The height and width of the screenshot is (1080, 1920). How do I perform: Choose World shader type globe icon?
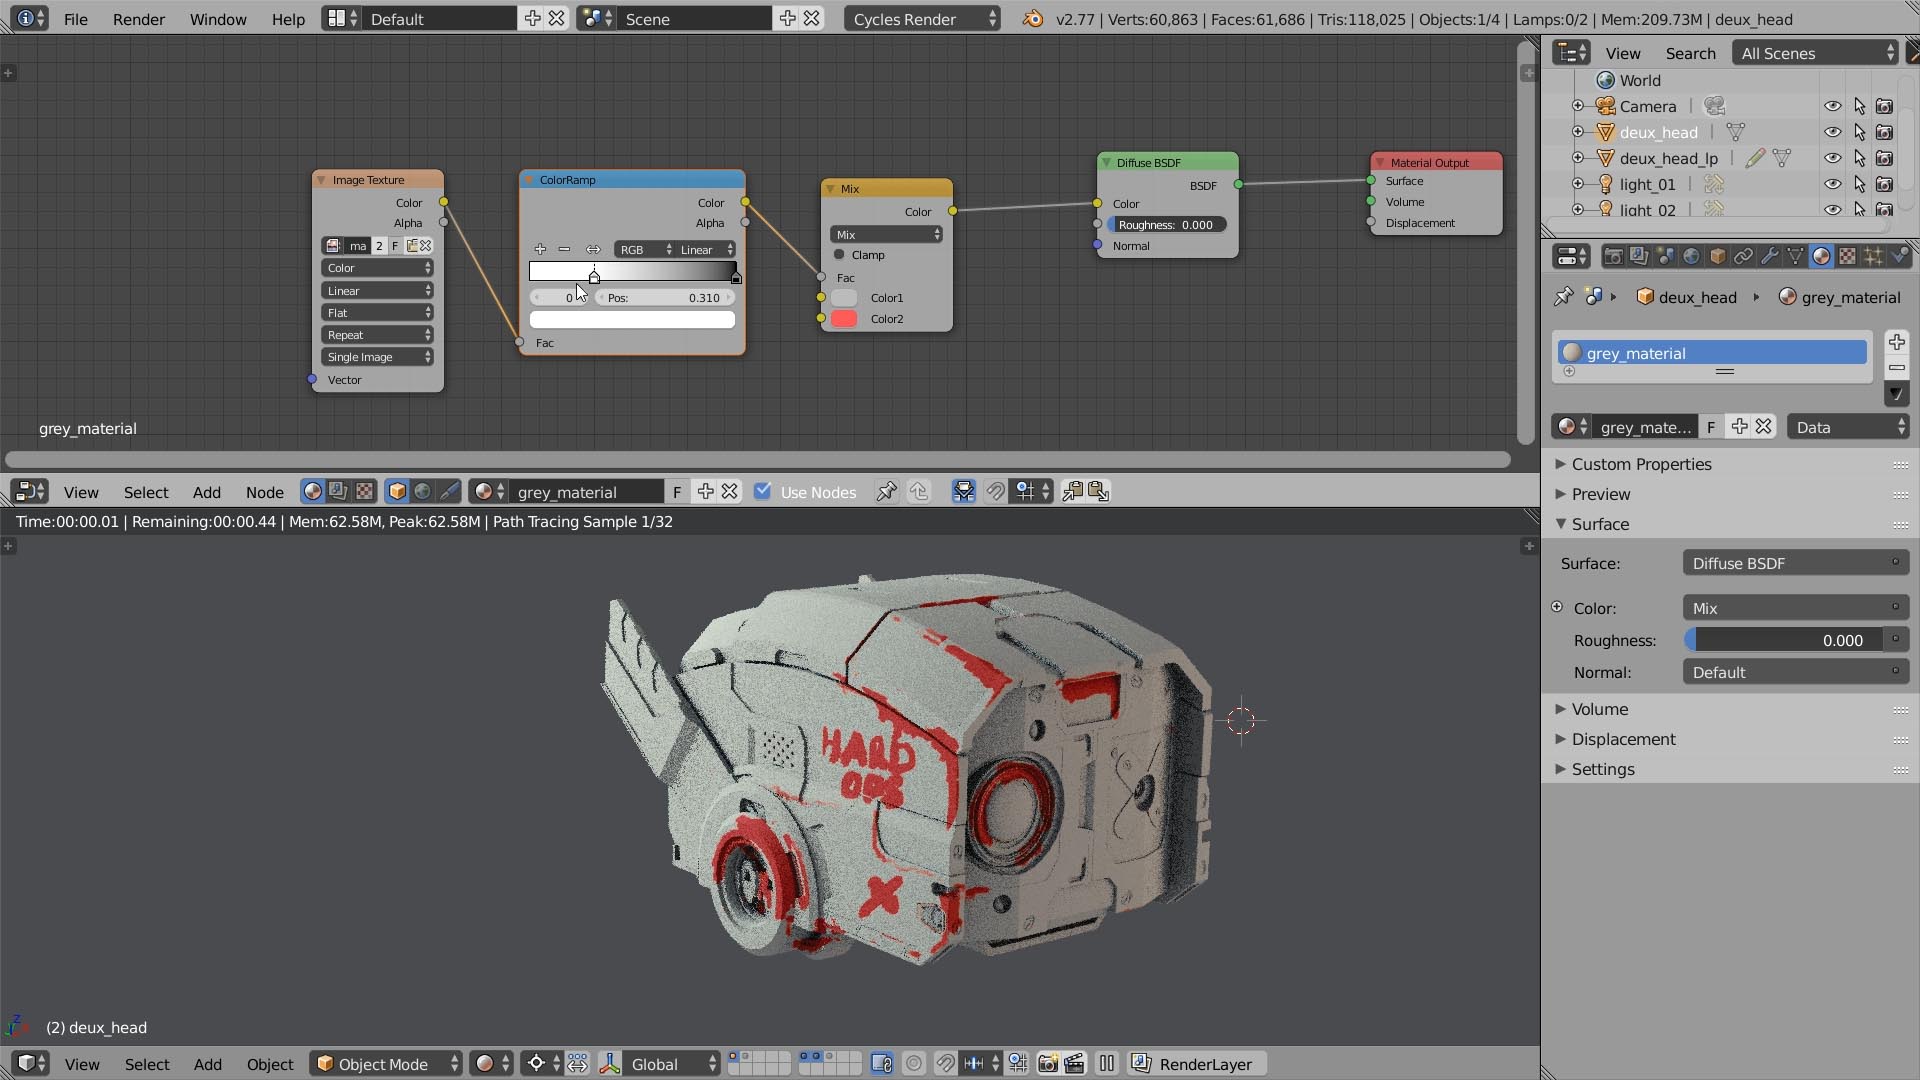[423, 492]
